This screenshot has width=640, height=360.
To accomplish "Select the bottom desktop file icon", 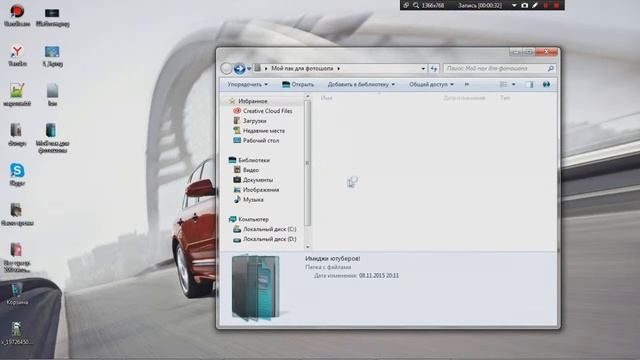I will (x=16, y=333).
